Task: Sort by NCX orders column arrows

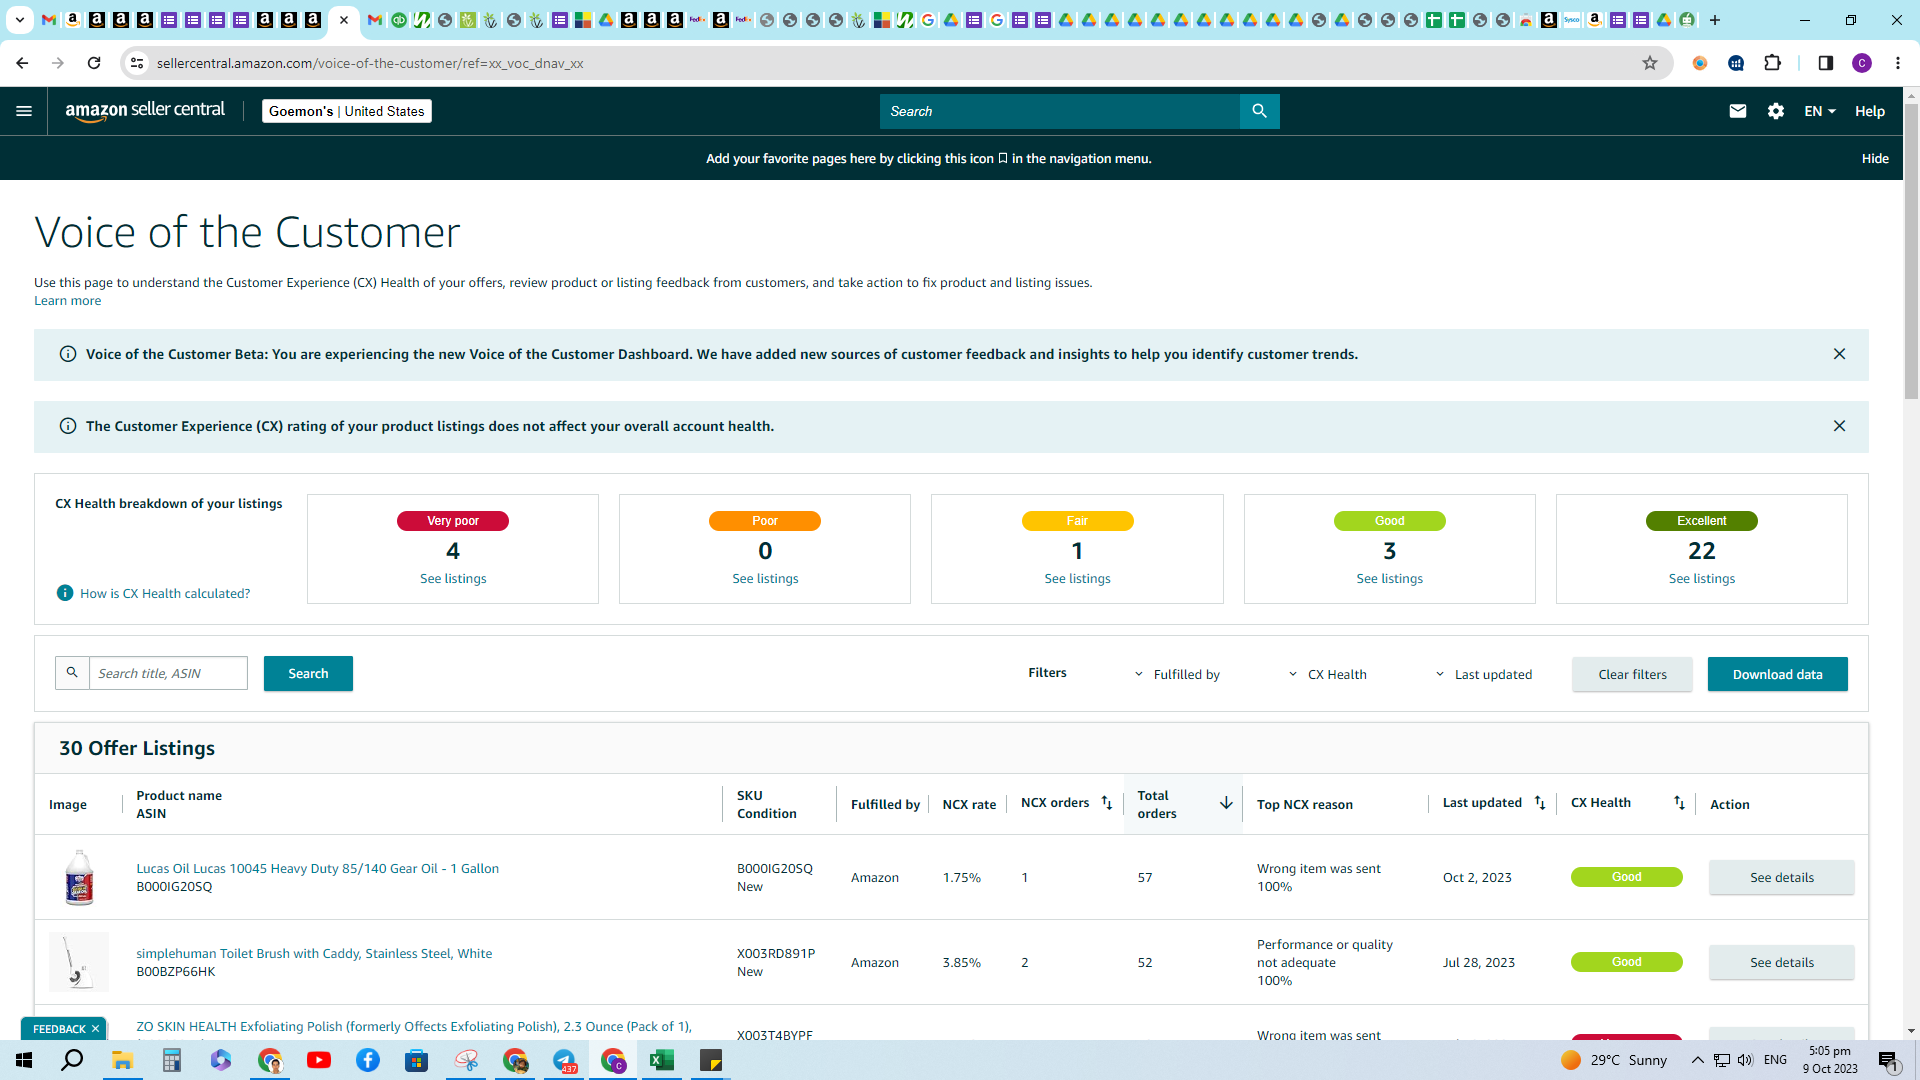Action: pos(1106,803)
